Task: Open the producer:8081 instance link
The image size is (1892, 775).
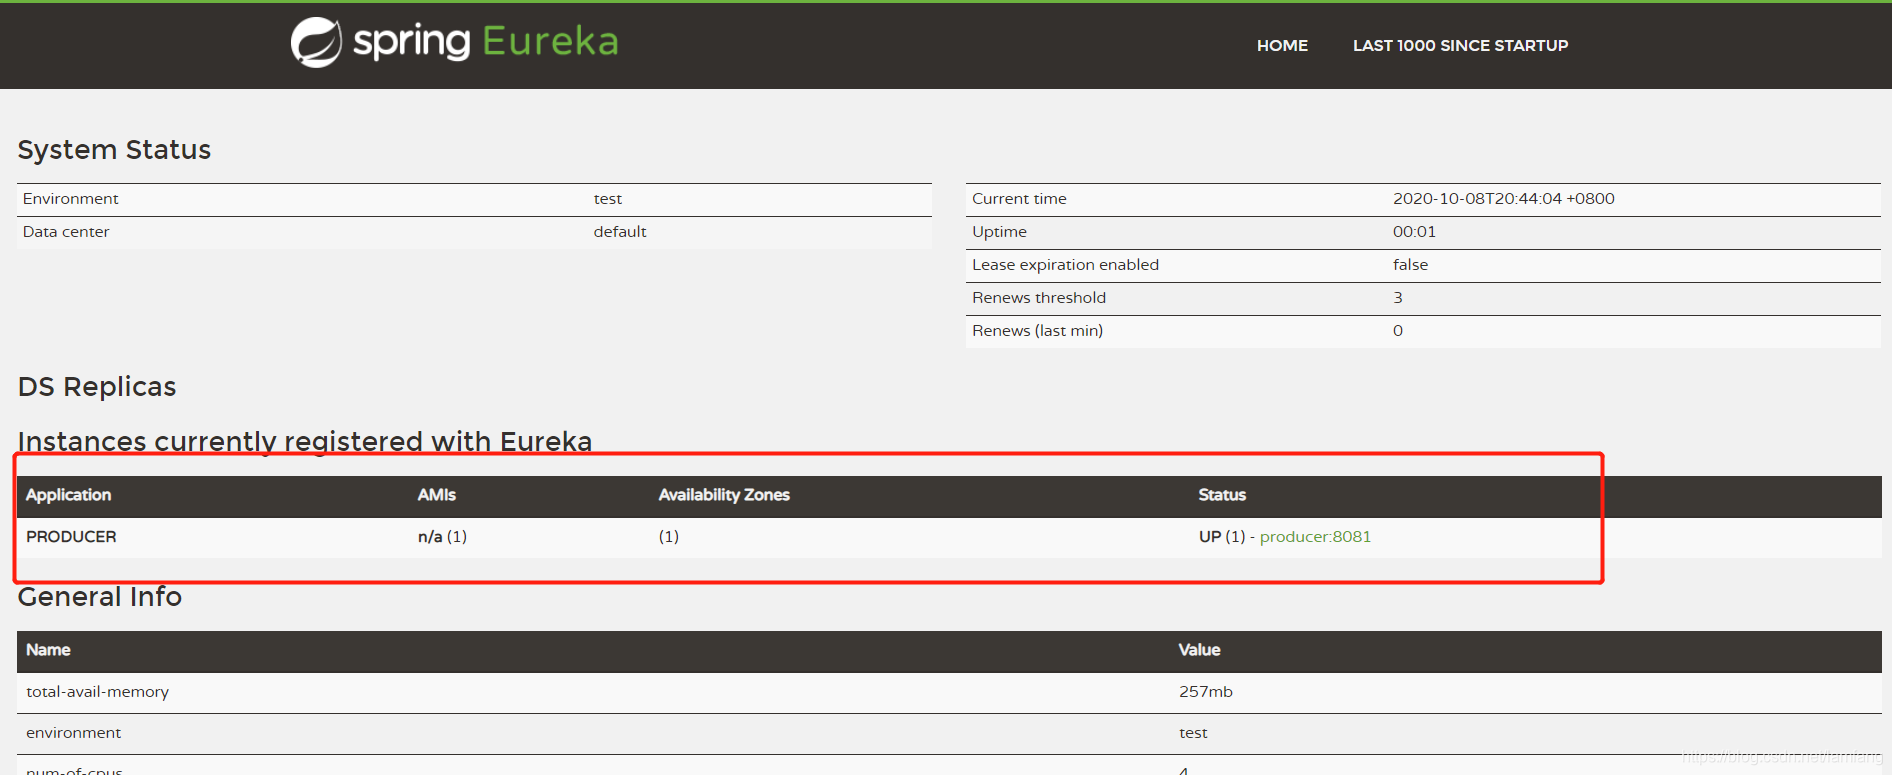Action: point(1315,536)
